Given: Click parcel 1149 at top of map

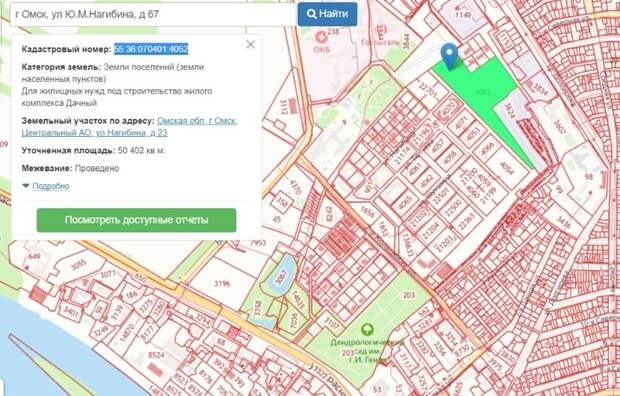Looking at the screenshot, I should coord(463,15).
